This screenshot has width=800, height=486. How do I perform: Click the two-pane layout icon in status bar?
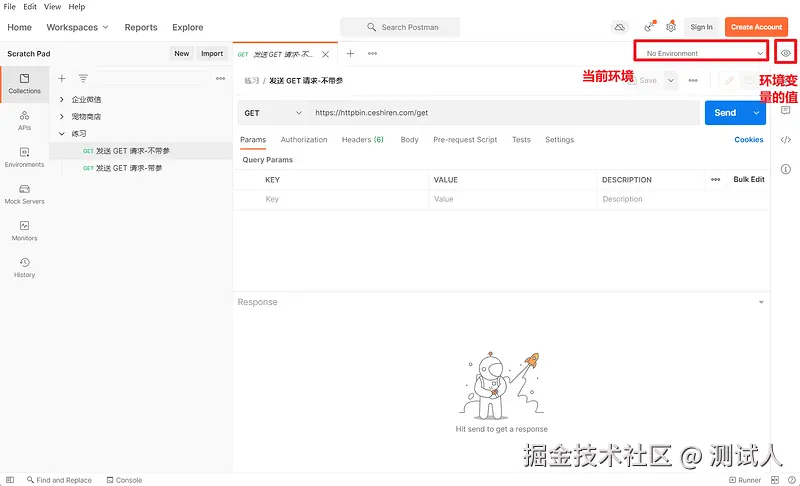pyautogui.click(x=774, y=480)
